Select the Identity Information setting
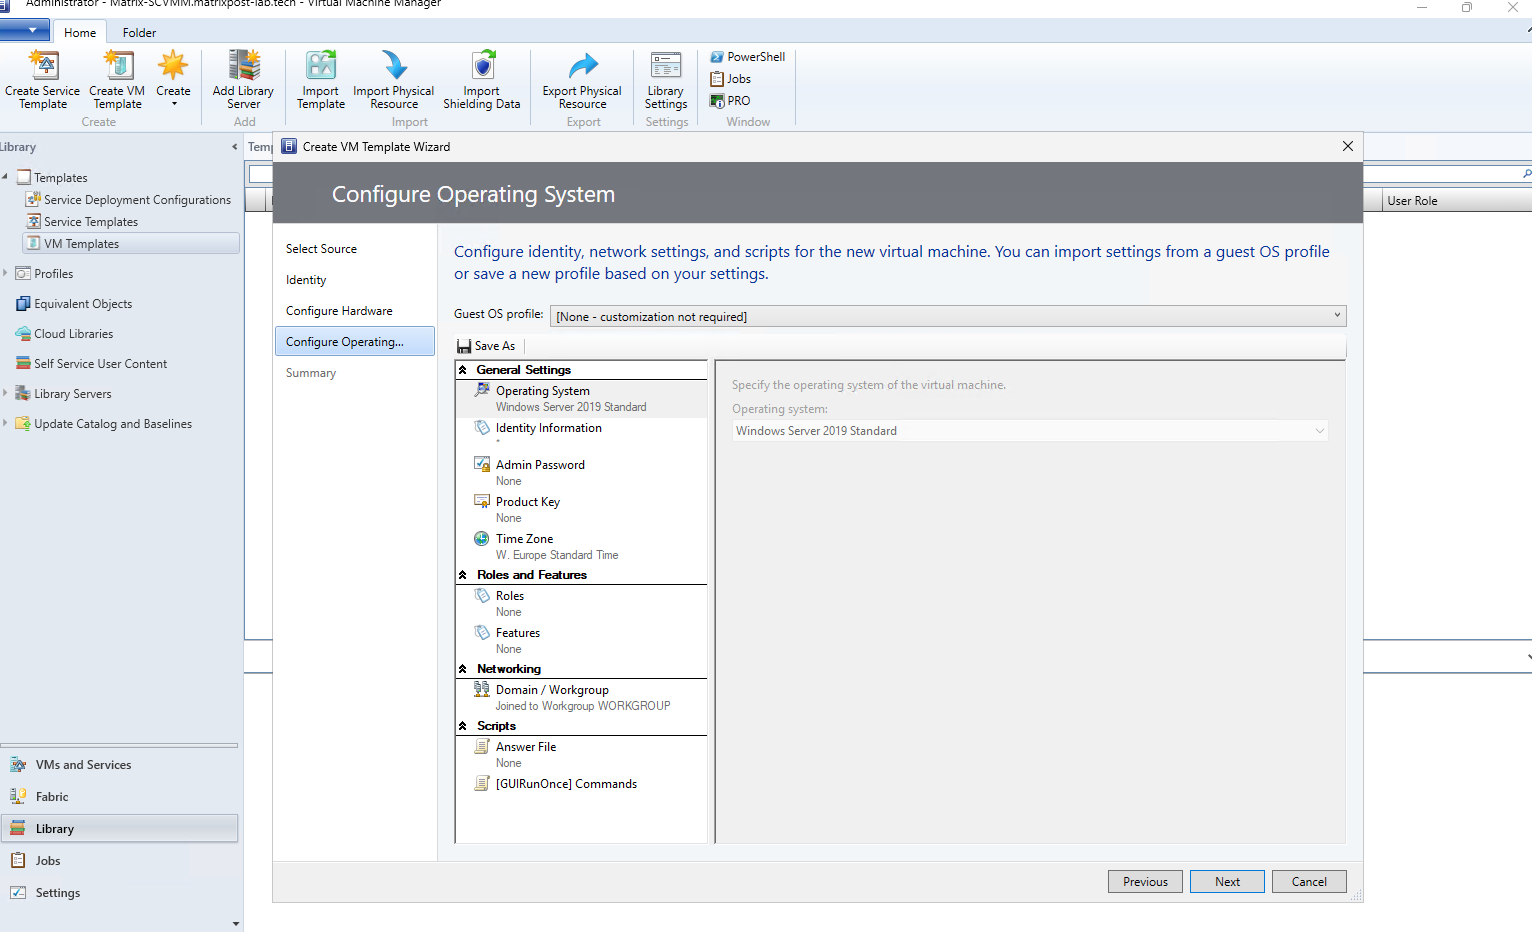The height and width of the screenshot is (932, 1532). 582,435
